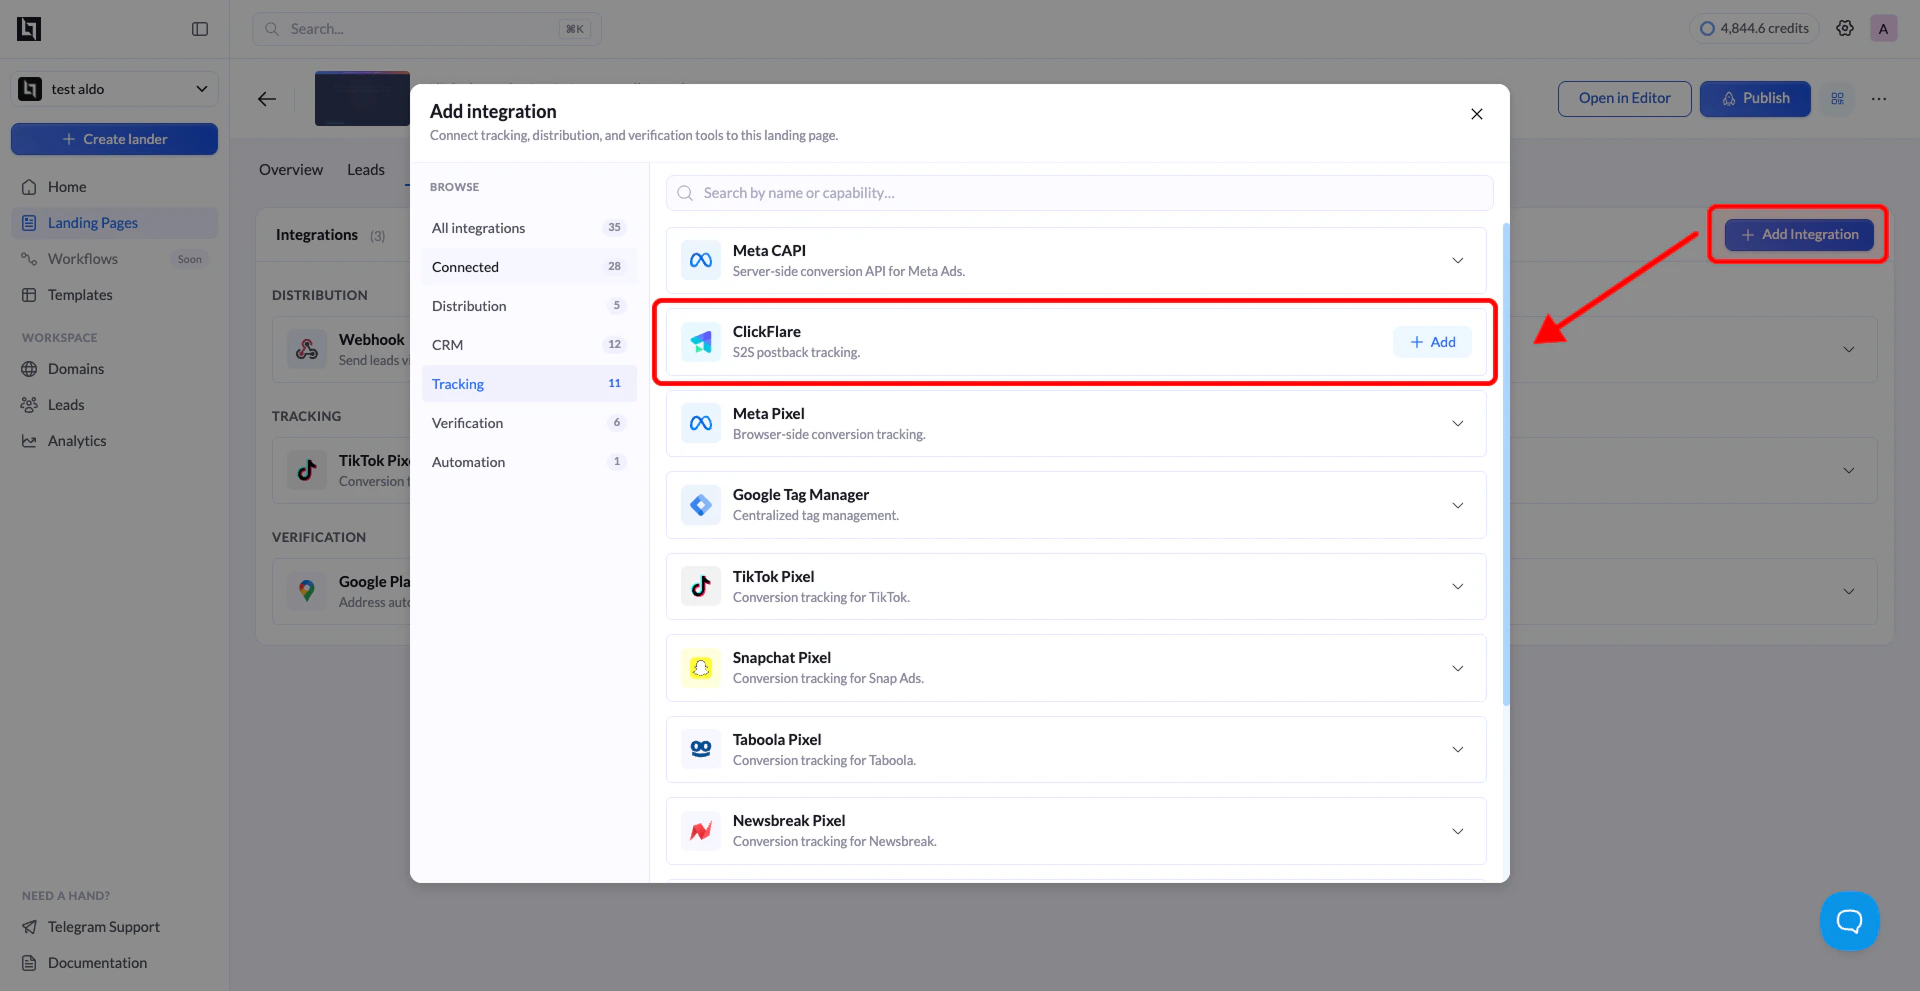Click the Meta Pixel logo icon
The image size is (1920, 991).
[x=701, y=423]
